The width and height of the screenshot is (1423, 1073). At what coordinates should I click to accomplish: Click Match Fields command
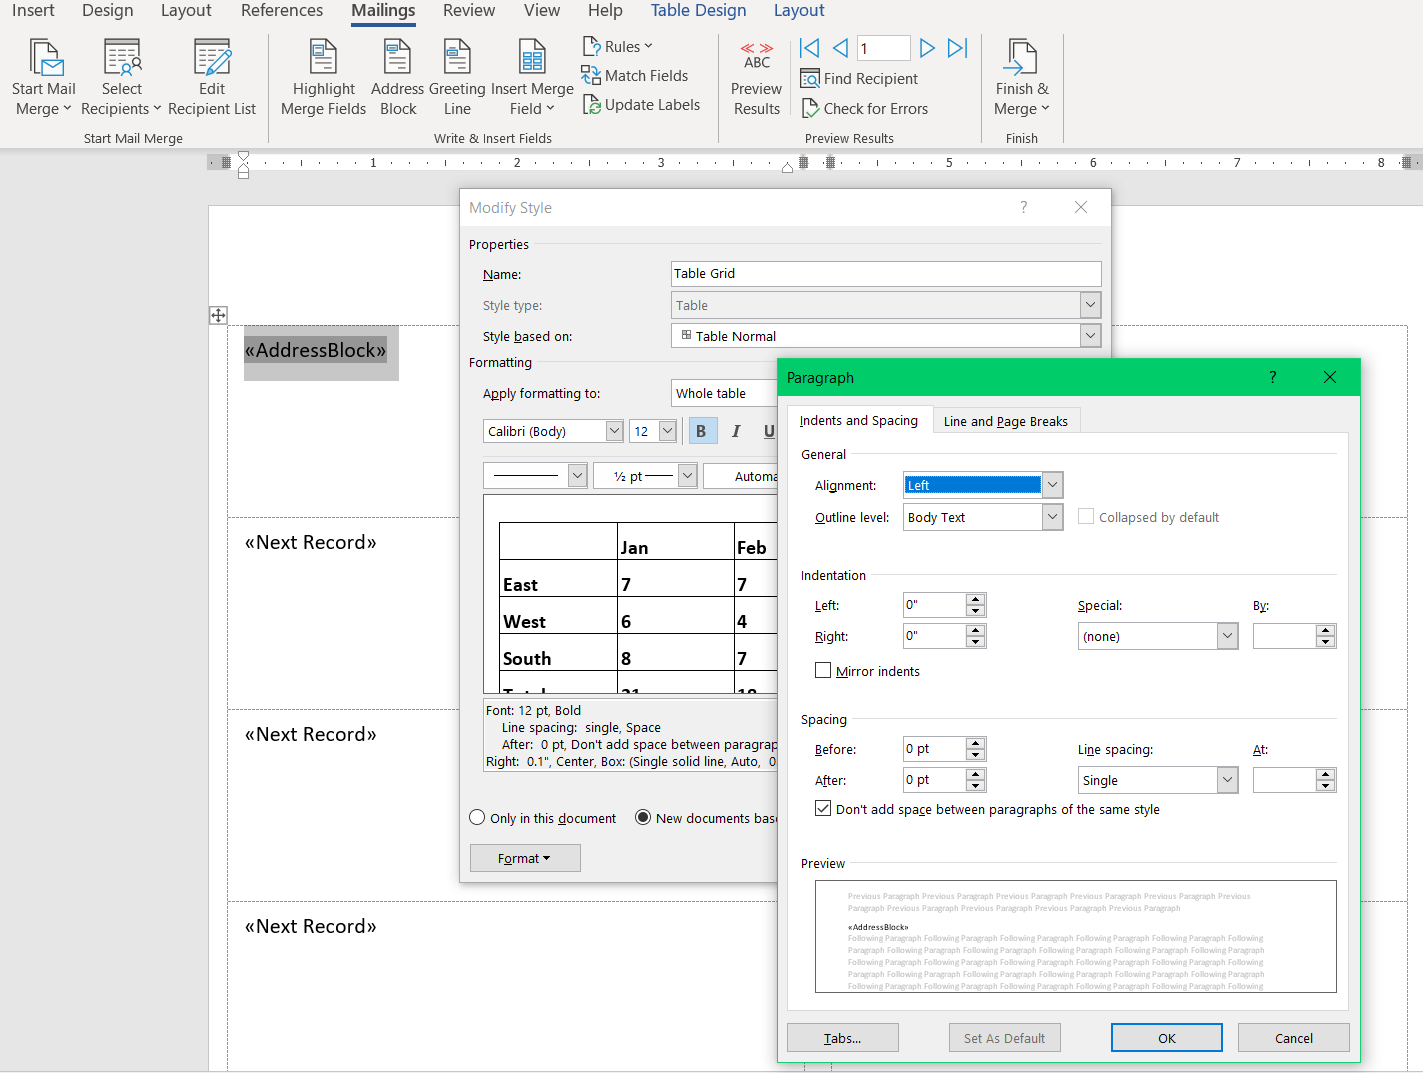[x=635, y=76]
